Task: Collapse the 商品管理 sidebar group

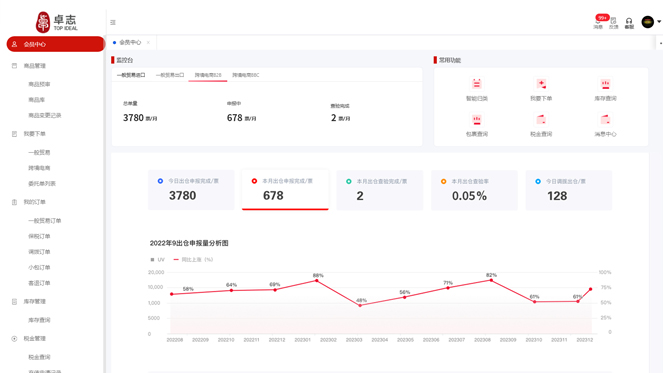Action: coord(35,66)
